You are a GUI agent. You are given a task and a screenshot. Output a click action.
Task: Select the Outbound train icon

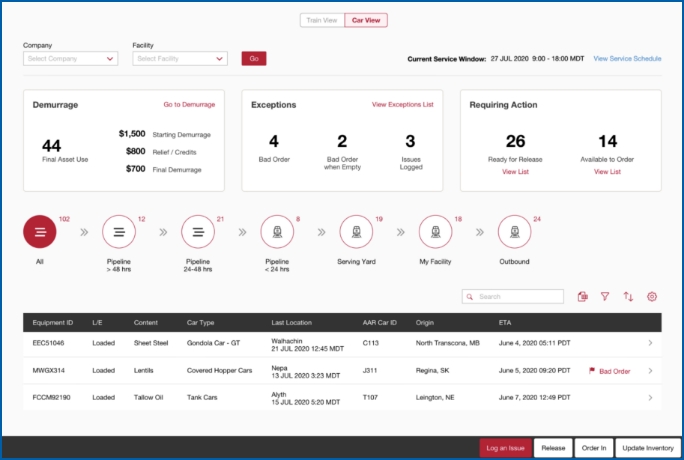pyautogui.click(x=514, y=232)
